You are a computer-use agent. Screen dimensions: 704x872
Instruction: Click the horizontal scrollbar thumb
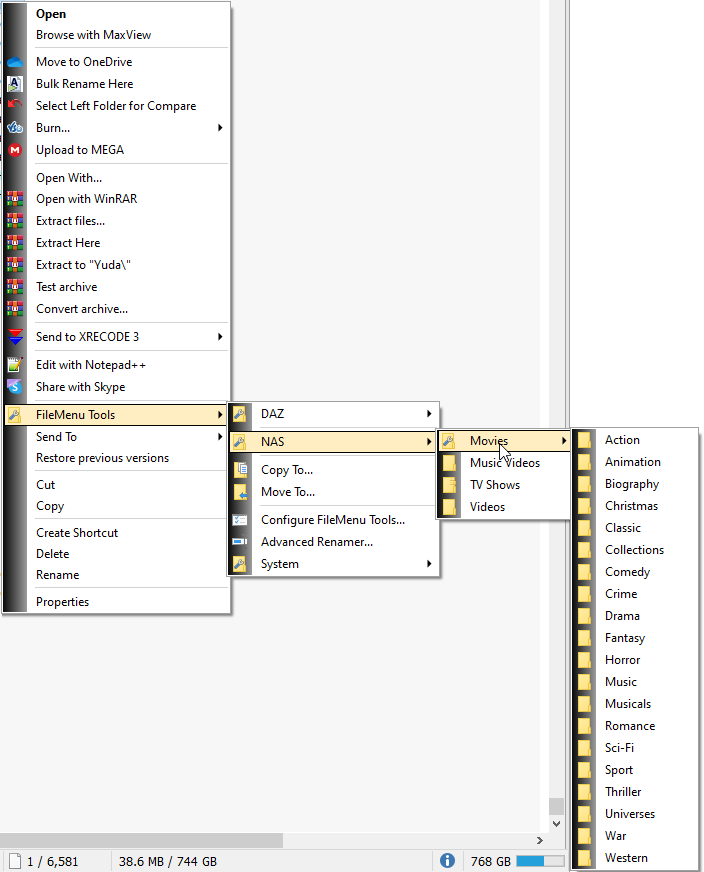point(141,840)
